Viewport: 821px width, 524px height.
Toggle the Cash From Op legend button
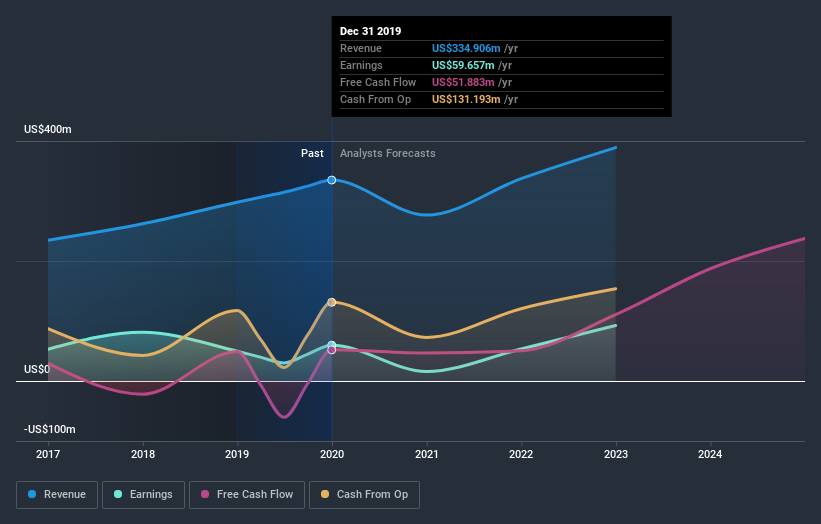click(364, 495)
